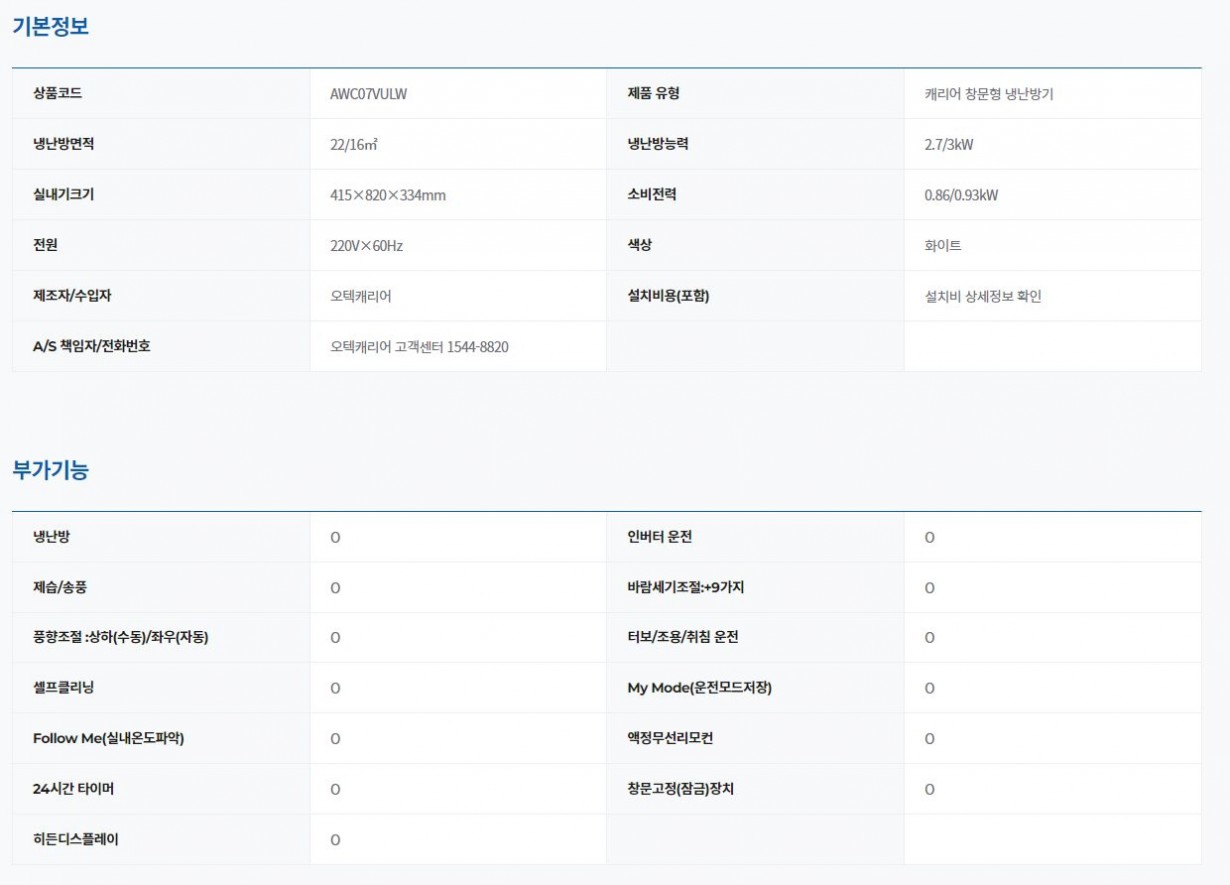Click the 부가기능 section heading
Viewport: 1230px width, 885px height.
point(50,470)
